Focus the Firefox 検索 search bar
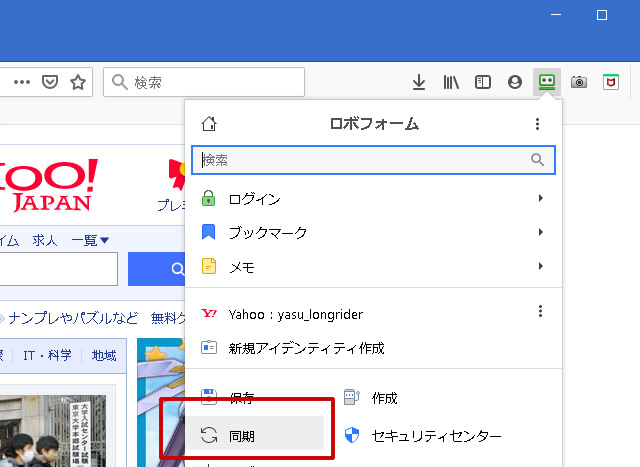The height and width of the screenshot is (467, 640). (204, 82)
